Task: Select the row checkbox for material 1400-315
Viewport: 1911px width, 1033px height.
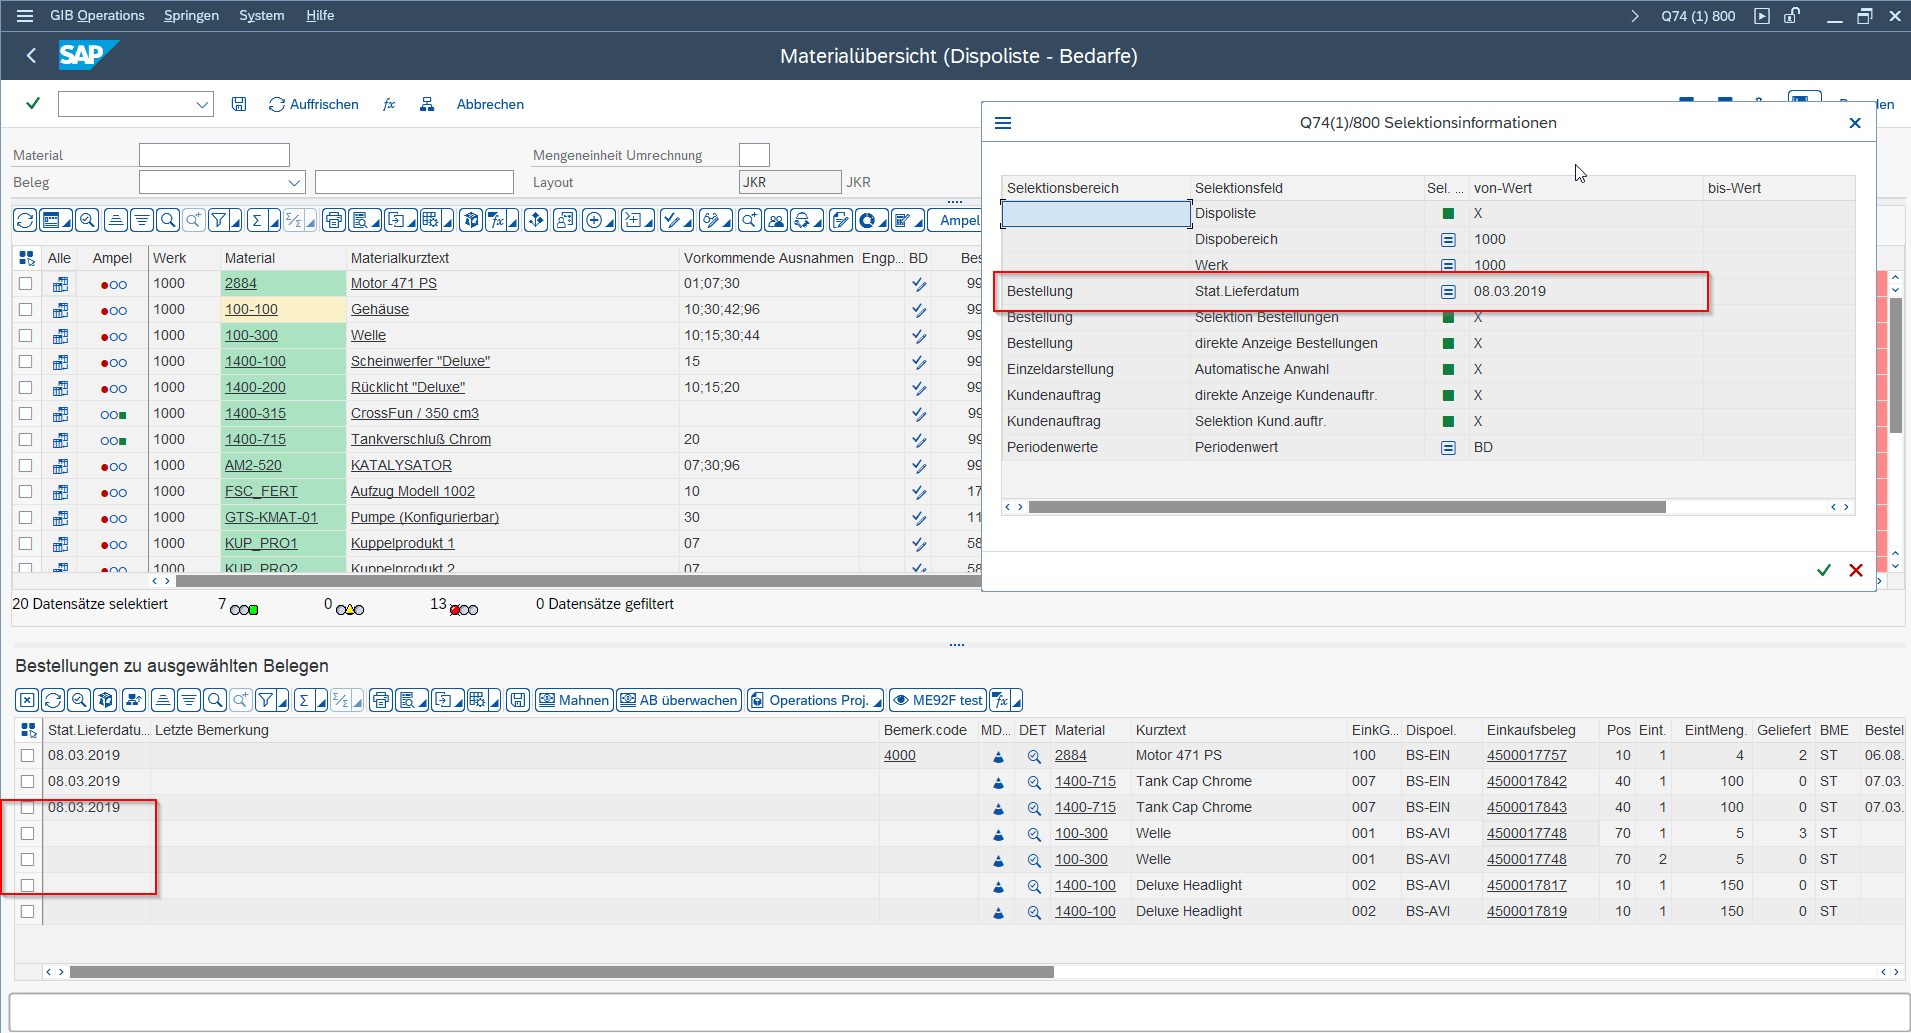Action: click(26, 414)
